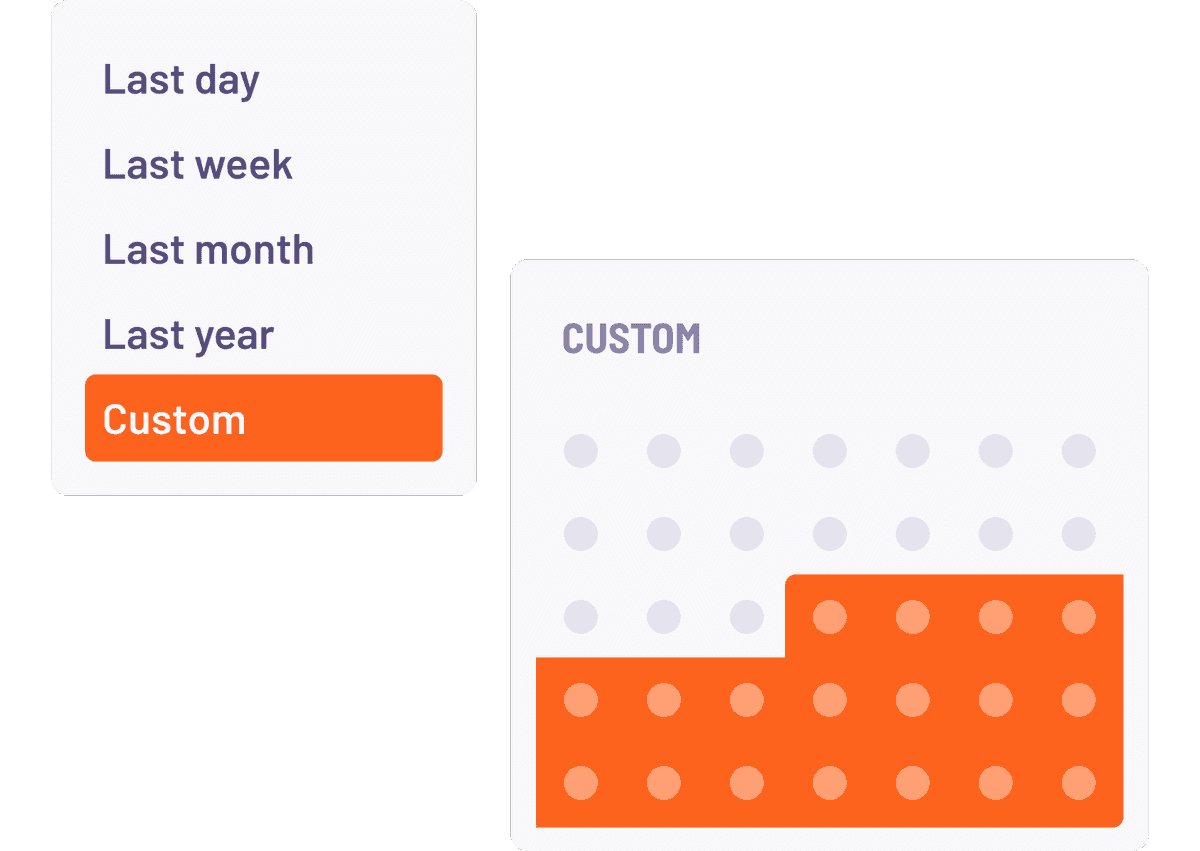Choose third gray dot in third row

(x=746, y=617)
